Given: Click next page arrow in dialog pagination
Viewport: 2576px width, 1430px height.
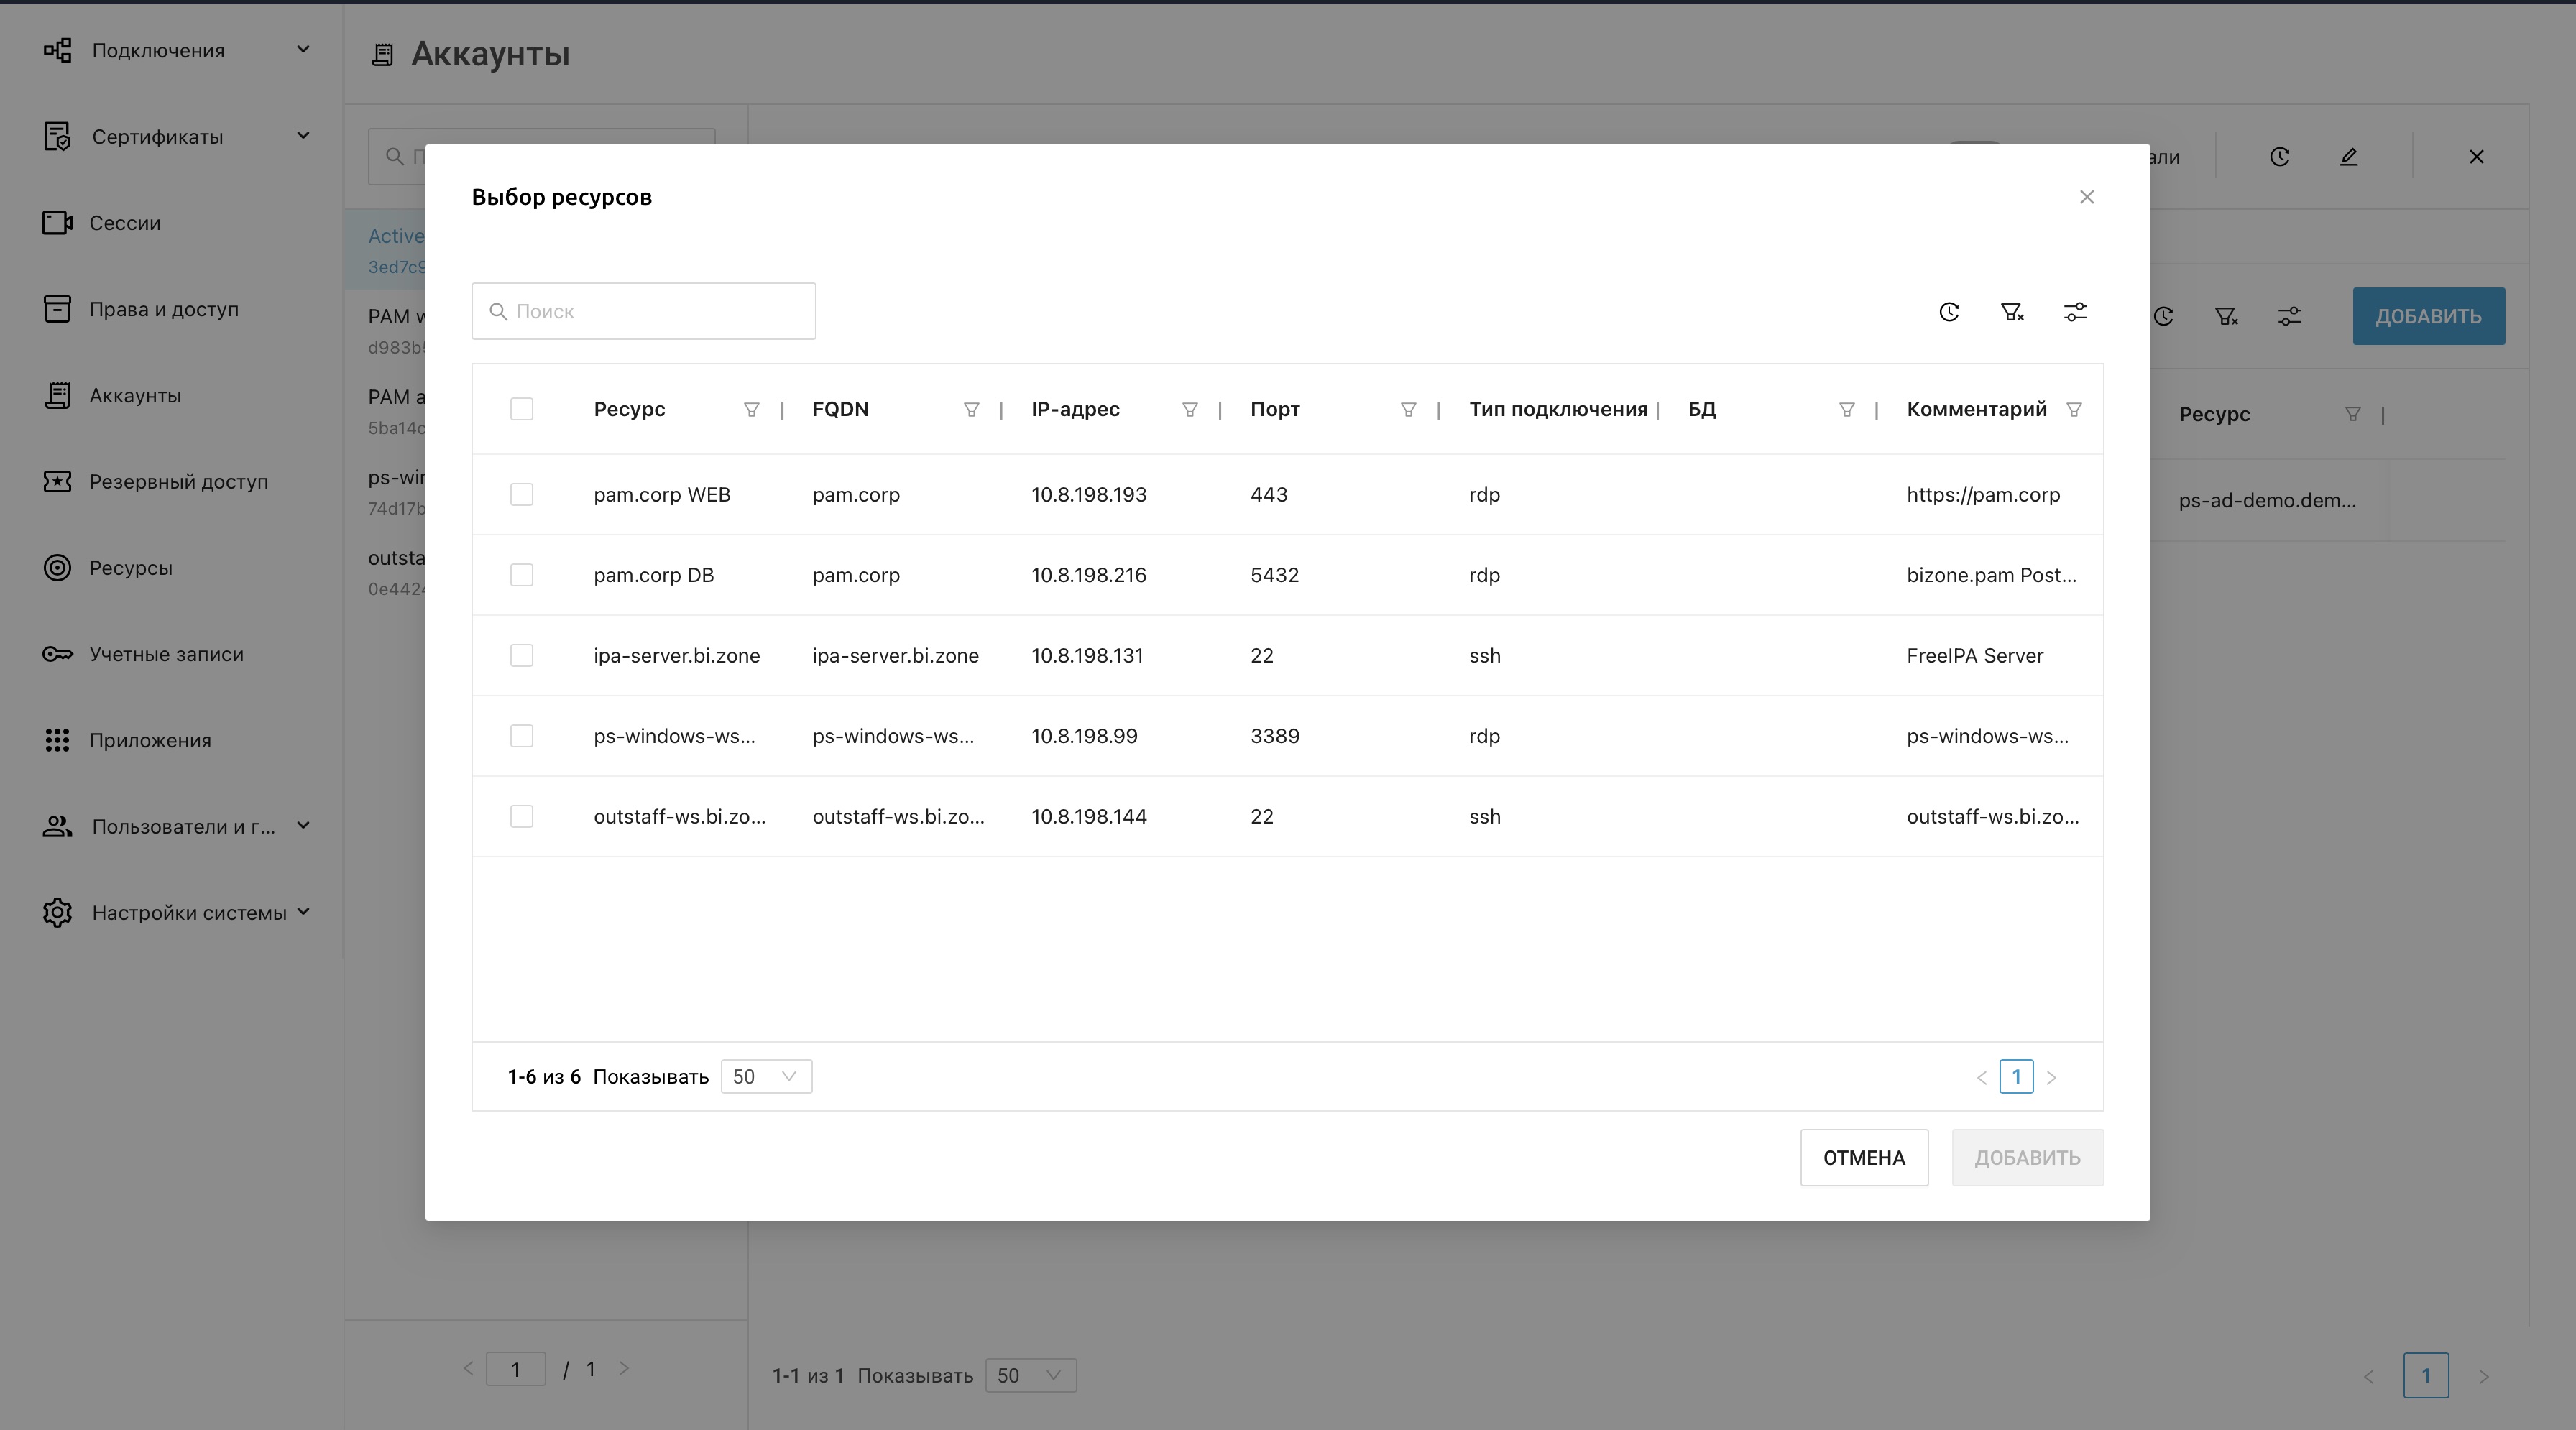Looking at the screenshot, I should point(2051,1077).
